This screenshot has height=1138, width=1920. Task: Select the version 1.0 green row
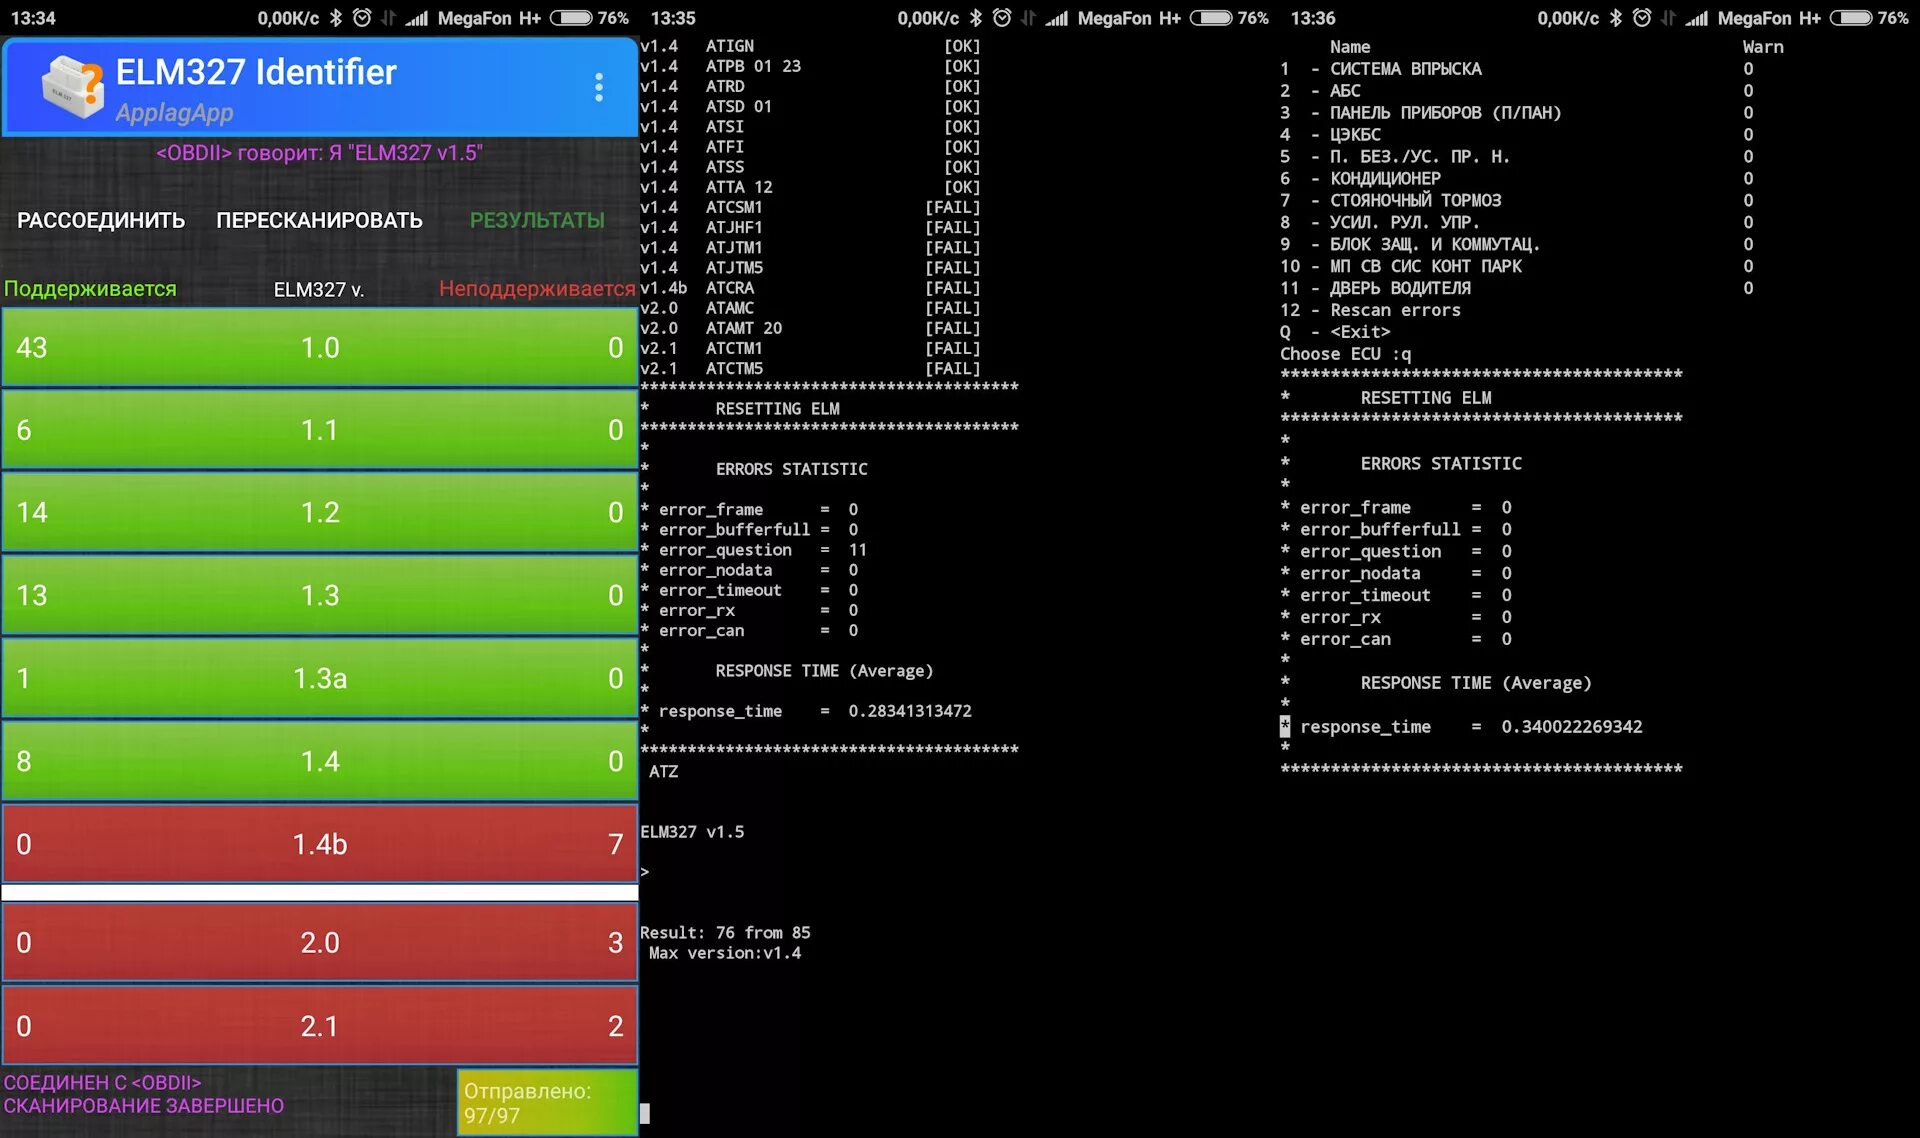tap(320, 347)
